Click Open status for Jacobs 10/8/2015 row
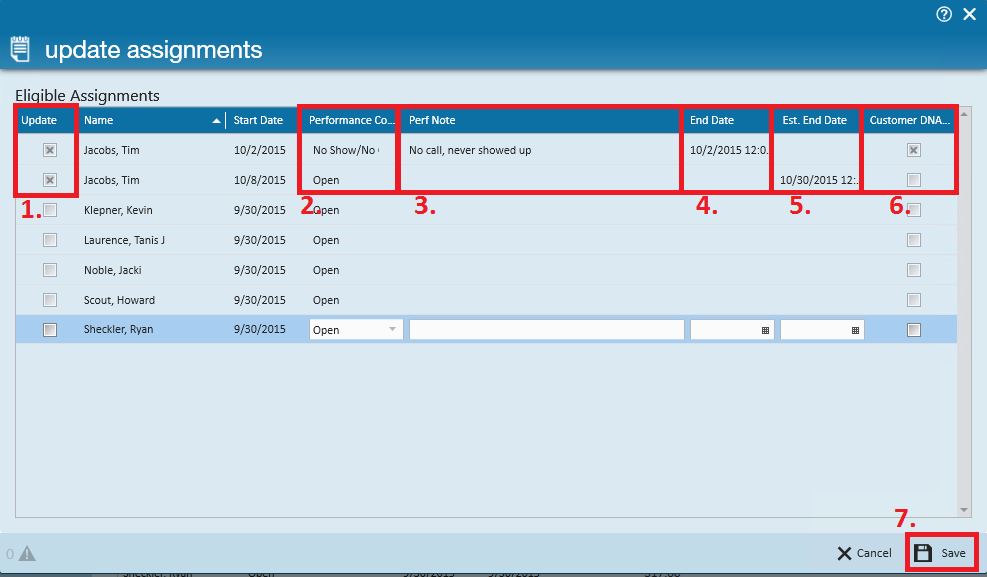The width and height of the screenshot is (987, 577). point(326,180)
